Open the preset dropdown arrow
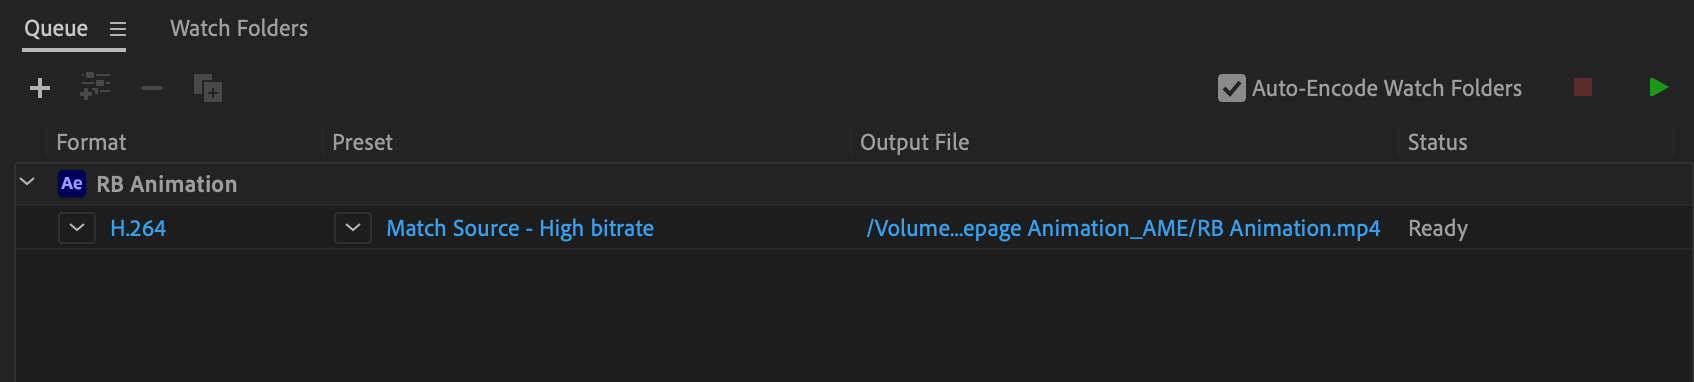 tap(353, 228)
